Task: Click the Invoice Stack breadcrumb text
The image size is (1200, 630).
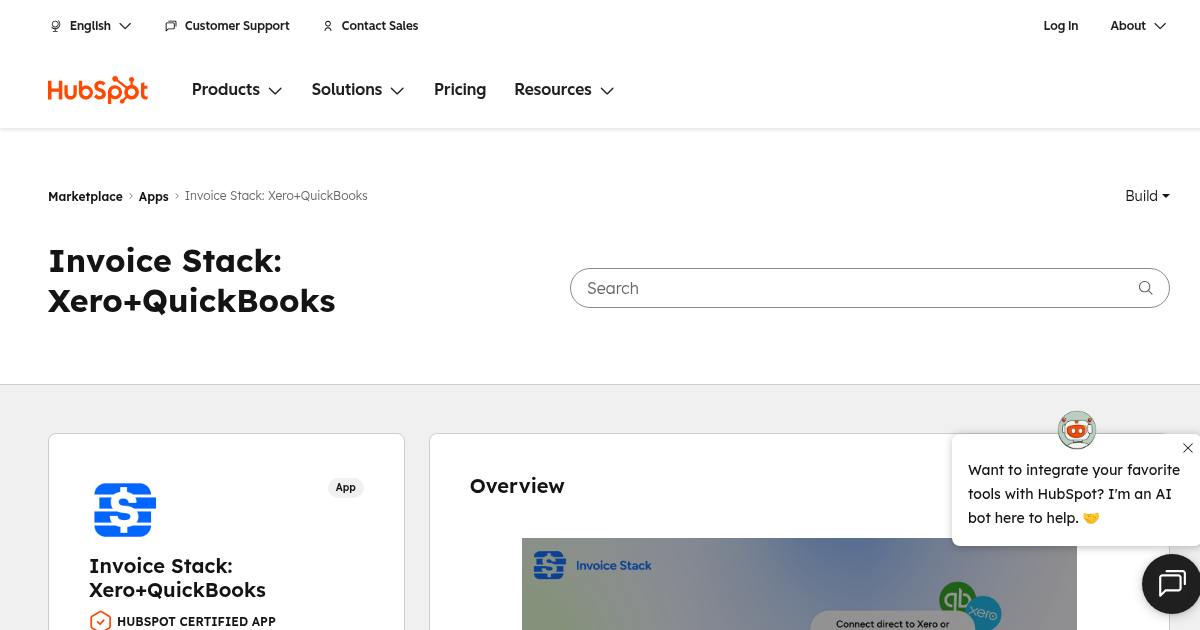Action: [x=276, y=196]
